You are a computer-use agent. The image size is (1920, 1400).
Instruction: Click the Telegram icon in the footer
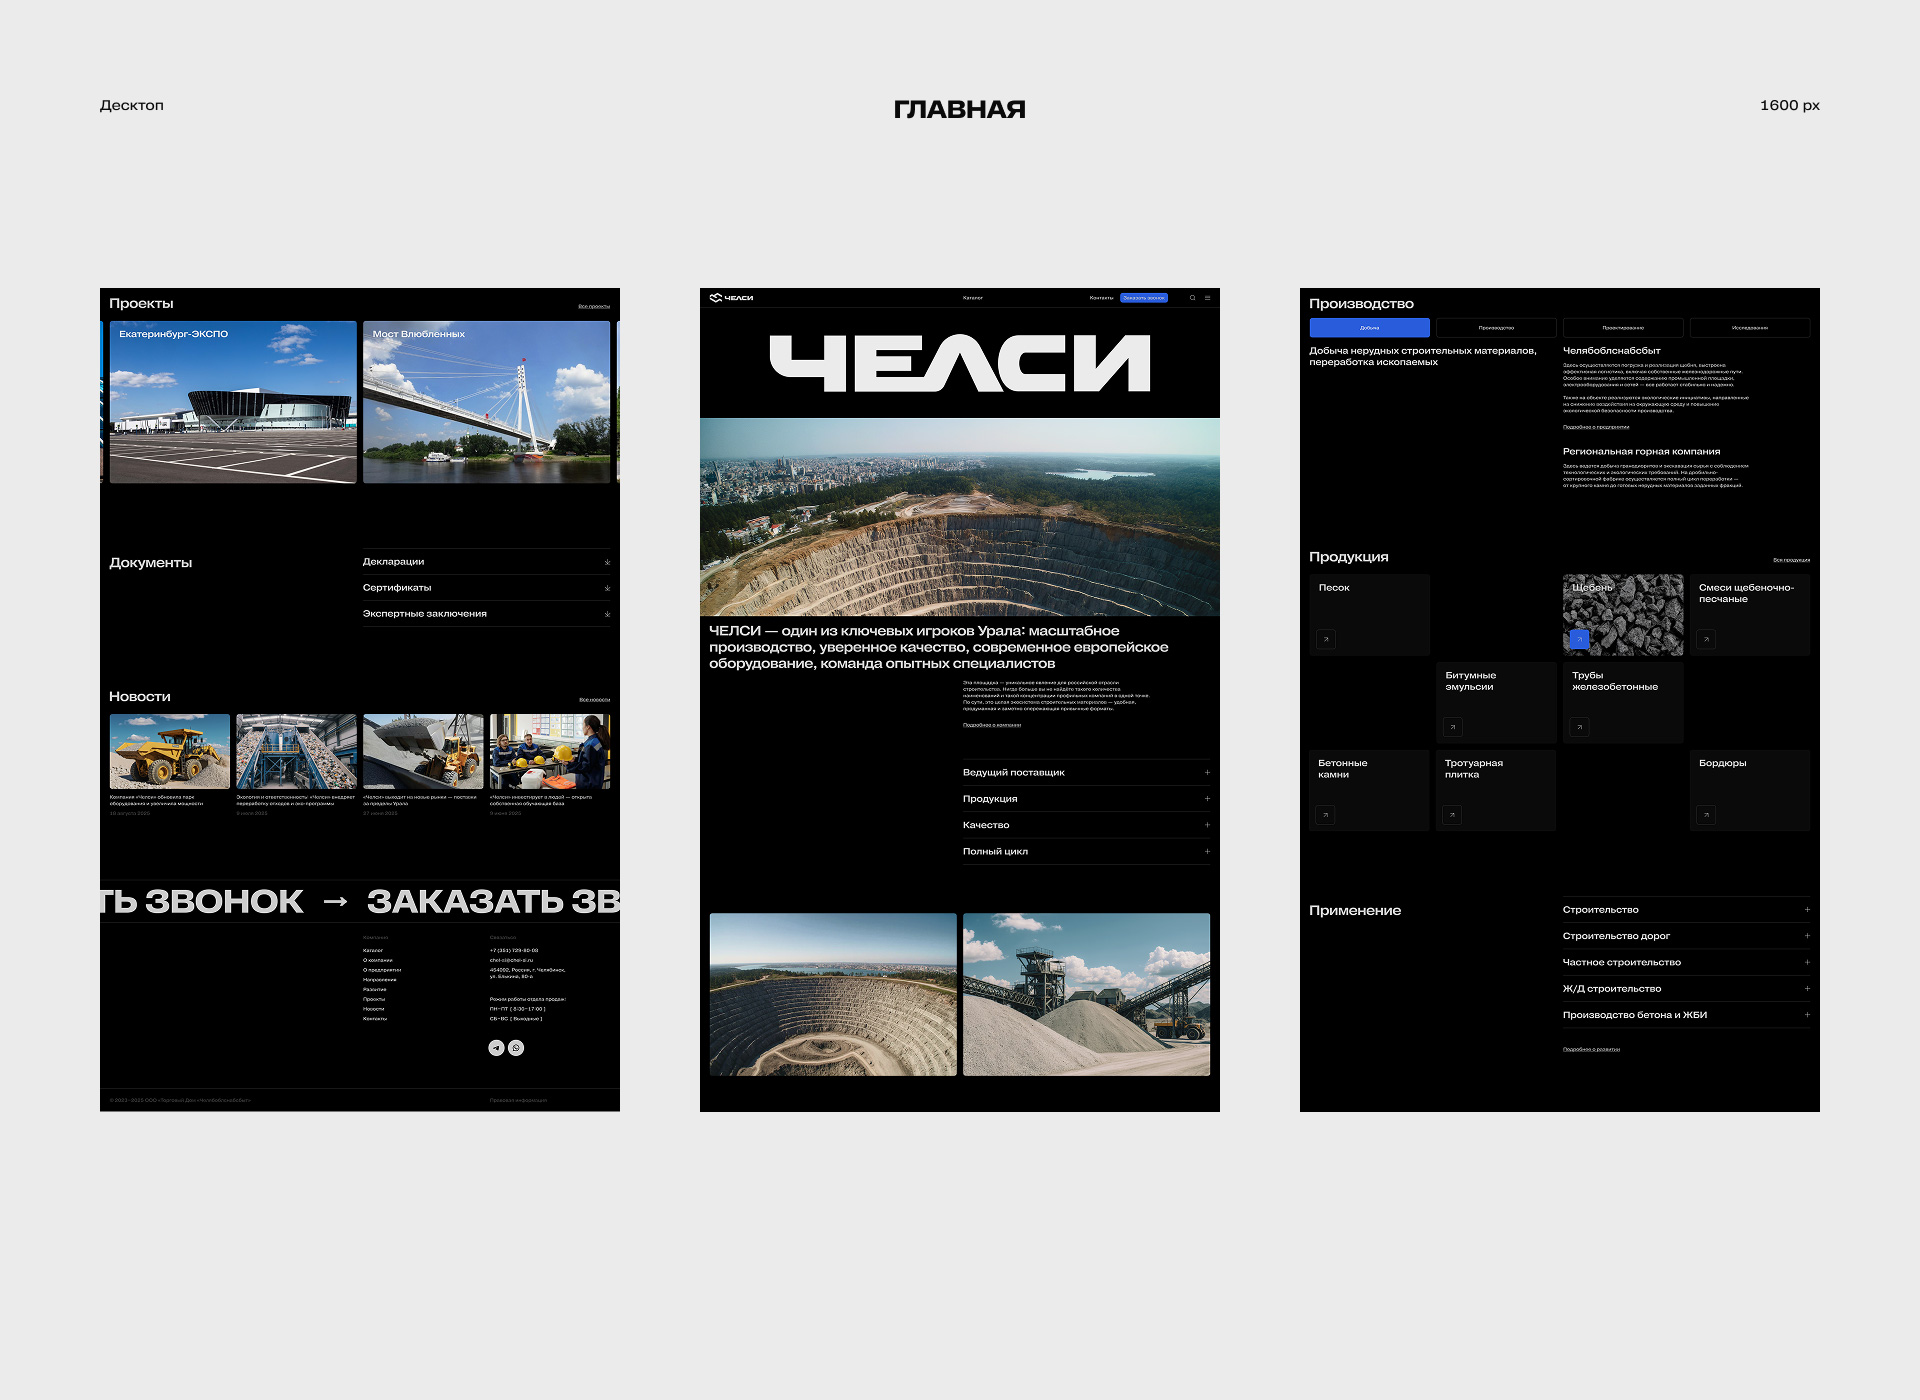coord(496,1048)
